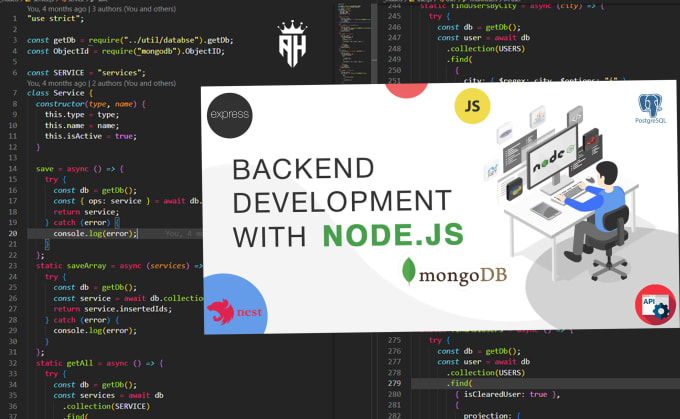
Task: Click line number 32 in left gutter
Action: point(13,363)
